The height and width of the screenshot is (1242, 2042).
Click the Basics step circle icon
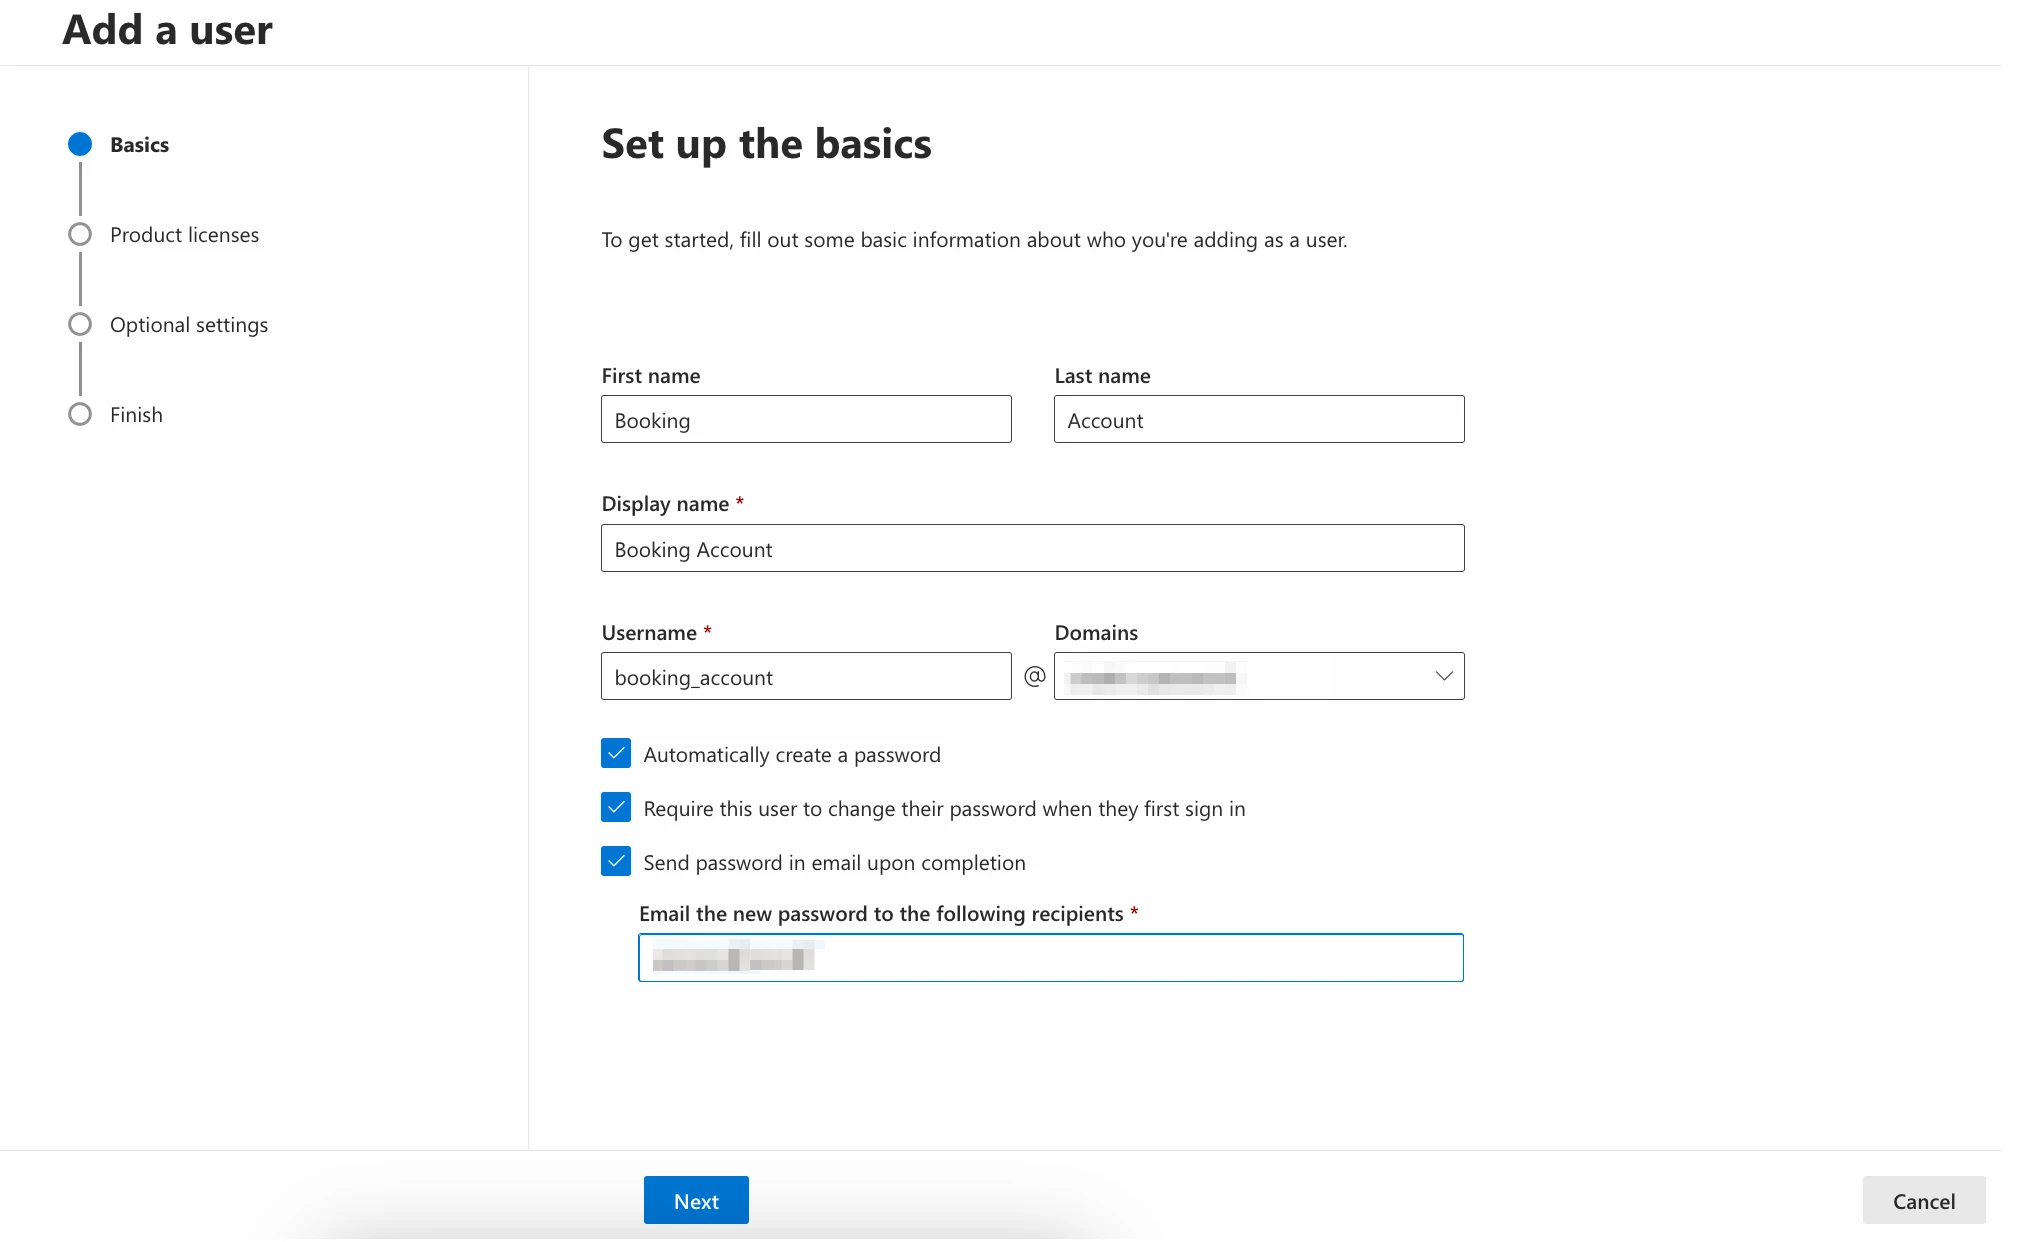[x=80, y=144]
